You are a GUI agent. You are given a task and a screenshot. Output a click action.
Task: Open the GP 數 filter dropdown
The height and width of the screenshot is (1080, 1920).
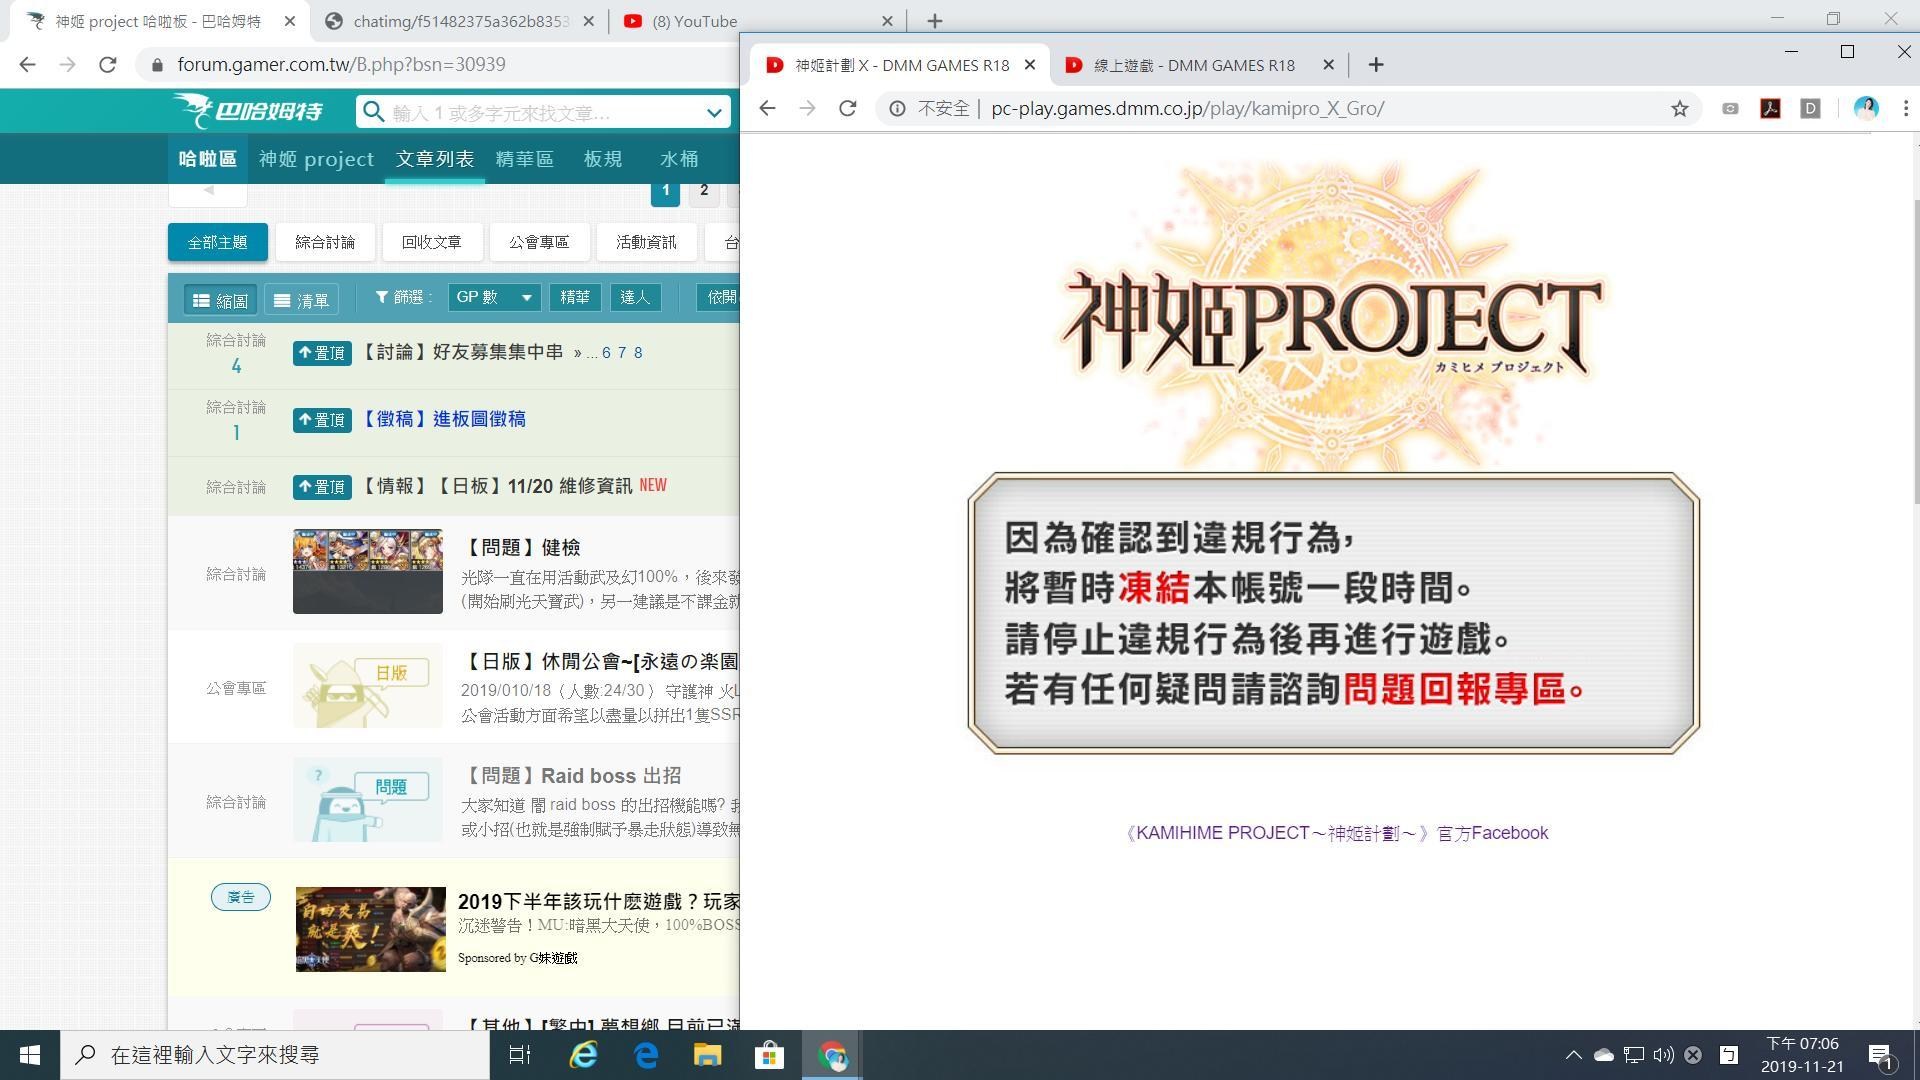point(494,297)
